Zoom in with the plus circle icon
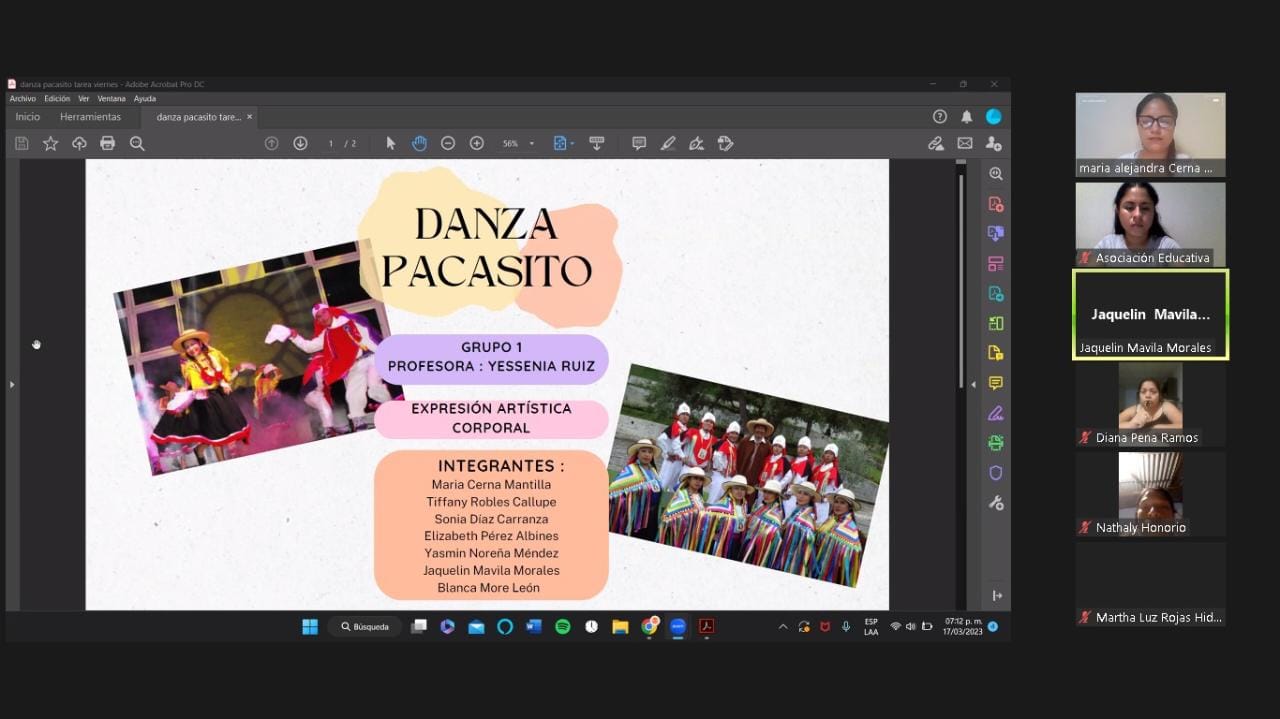The width and height of the screenshot is (1280, 719). click(477, 143)
